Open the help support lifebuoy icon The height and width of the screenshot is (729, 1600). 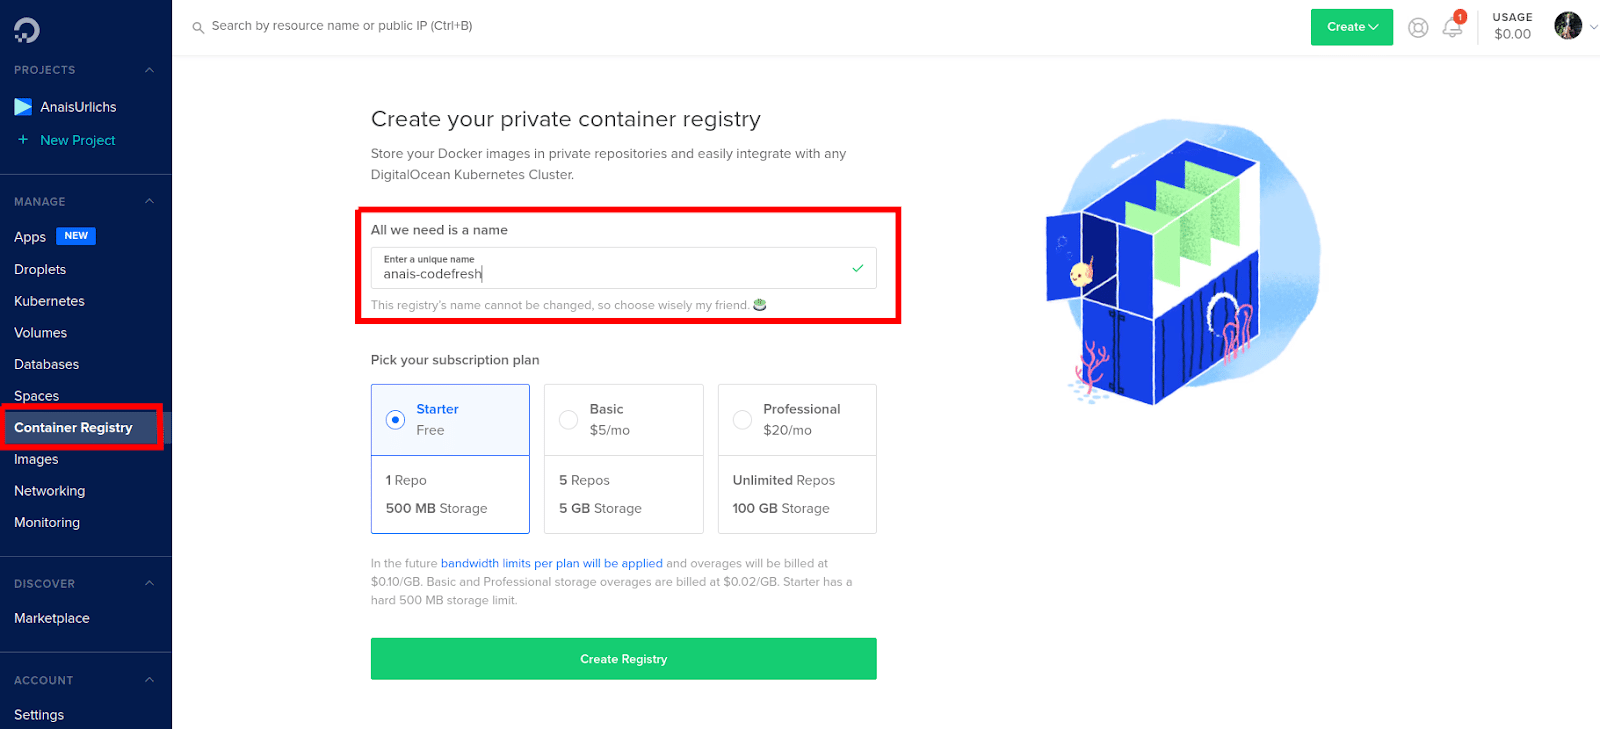point(1418,28)
